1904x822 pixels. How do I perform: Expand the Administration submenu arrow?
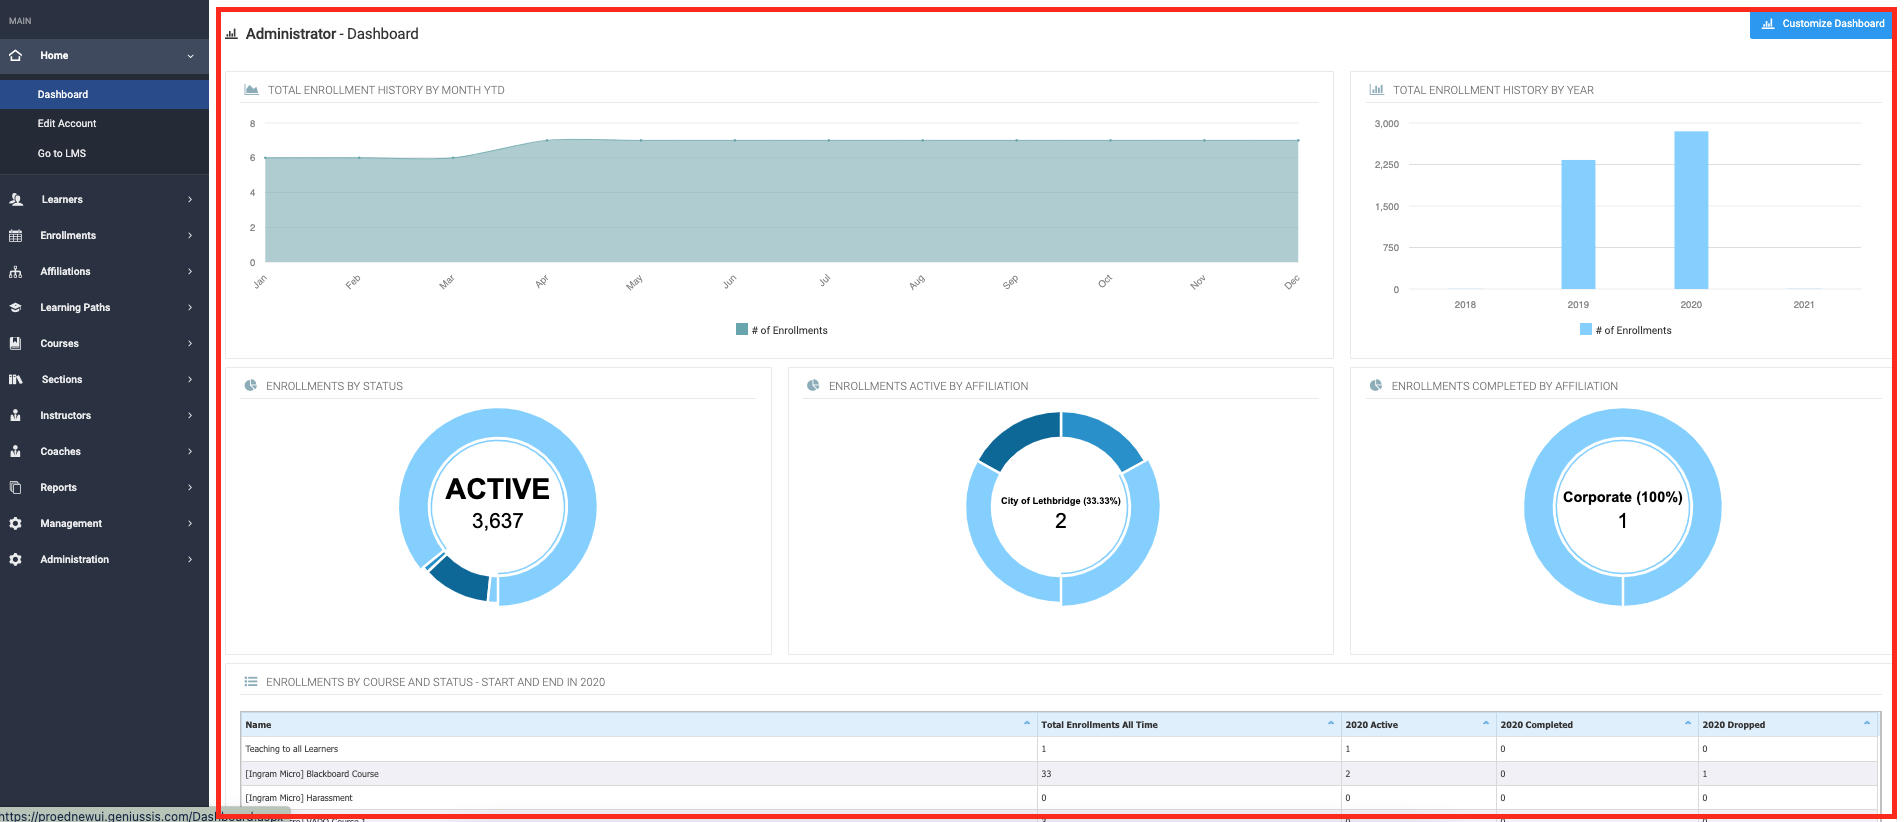click(190, 559)
